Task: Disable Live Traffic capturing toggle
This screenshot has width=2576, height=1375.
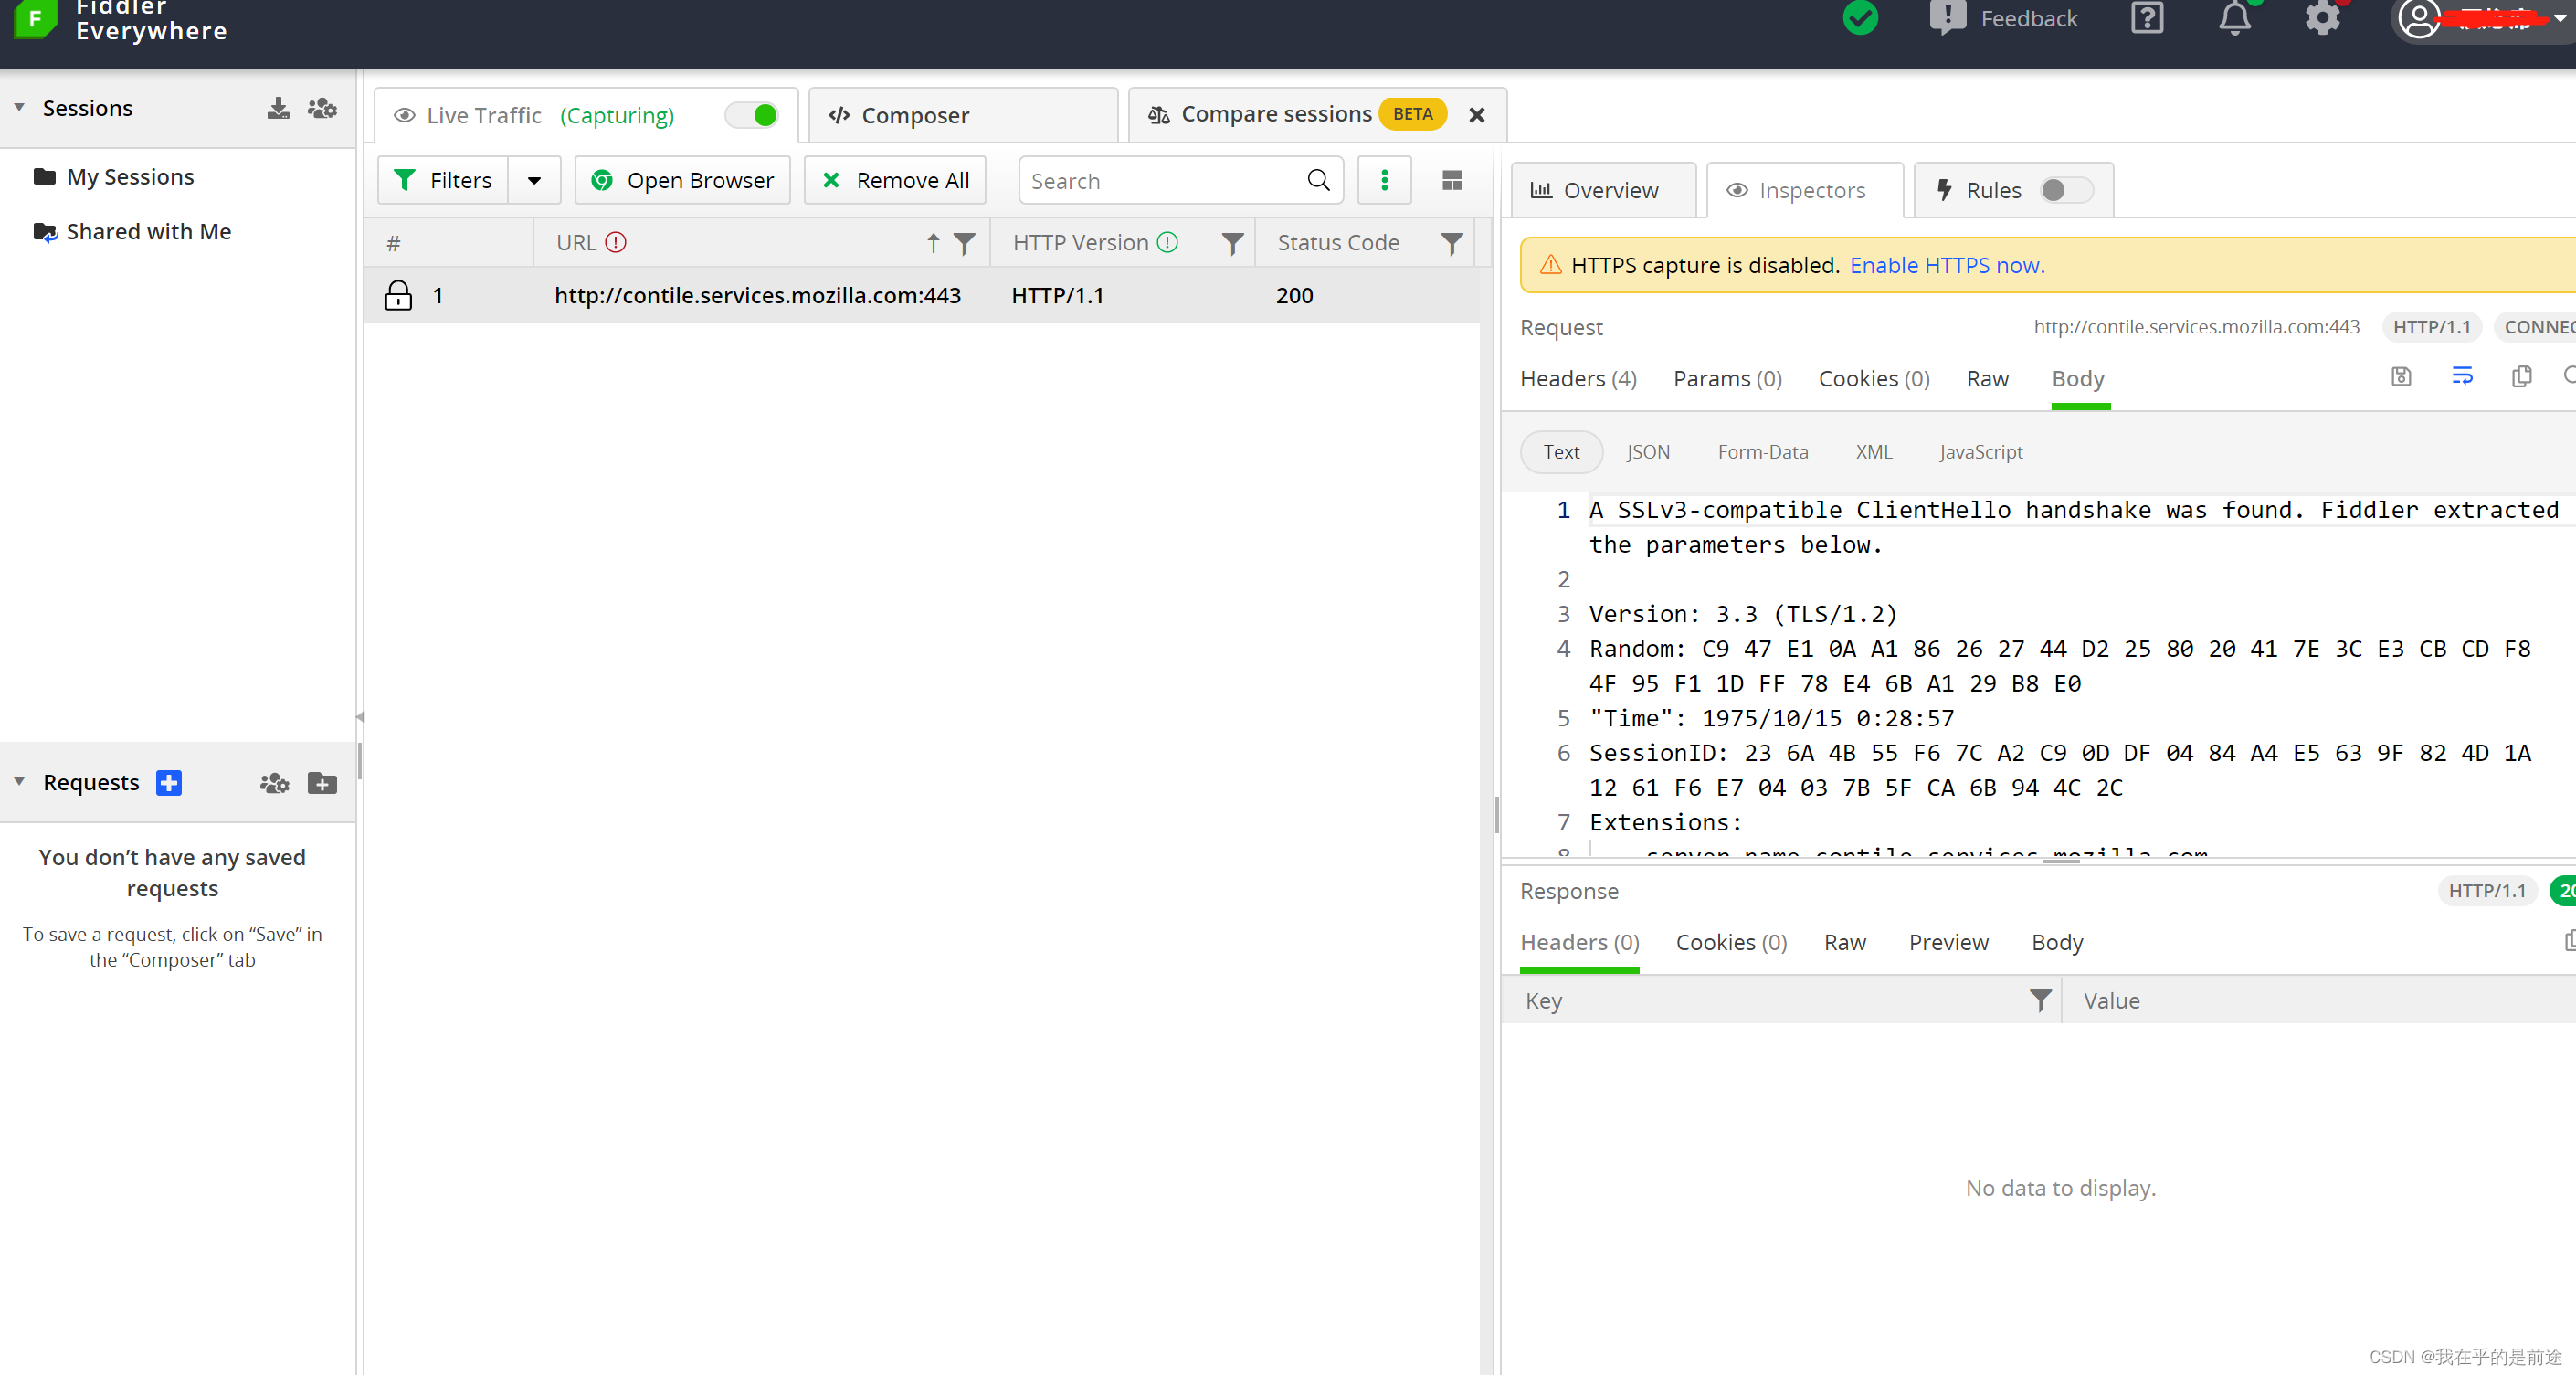Action: pyautogui.click(x=752, y=115)
